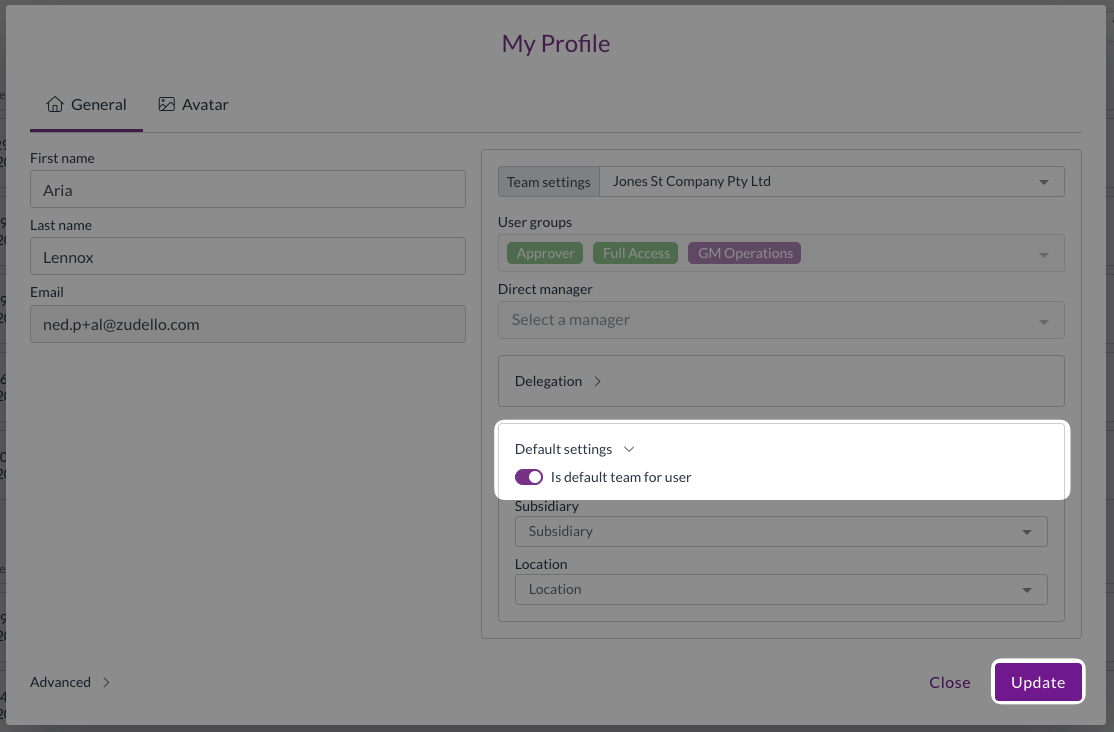Image resolution: width=1114 pixels, height=732 pixels.
Task: Click the Close link
Action: point(949,682)
